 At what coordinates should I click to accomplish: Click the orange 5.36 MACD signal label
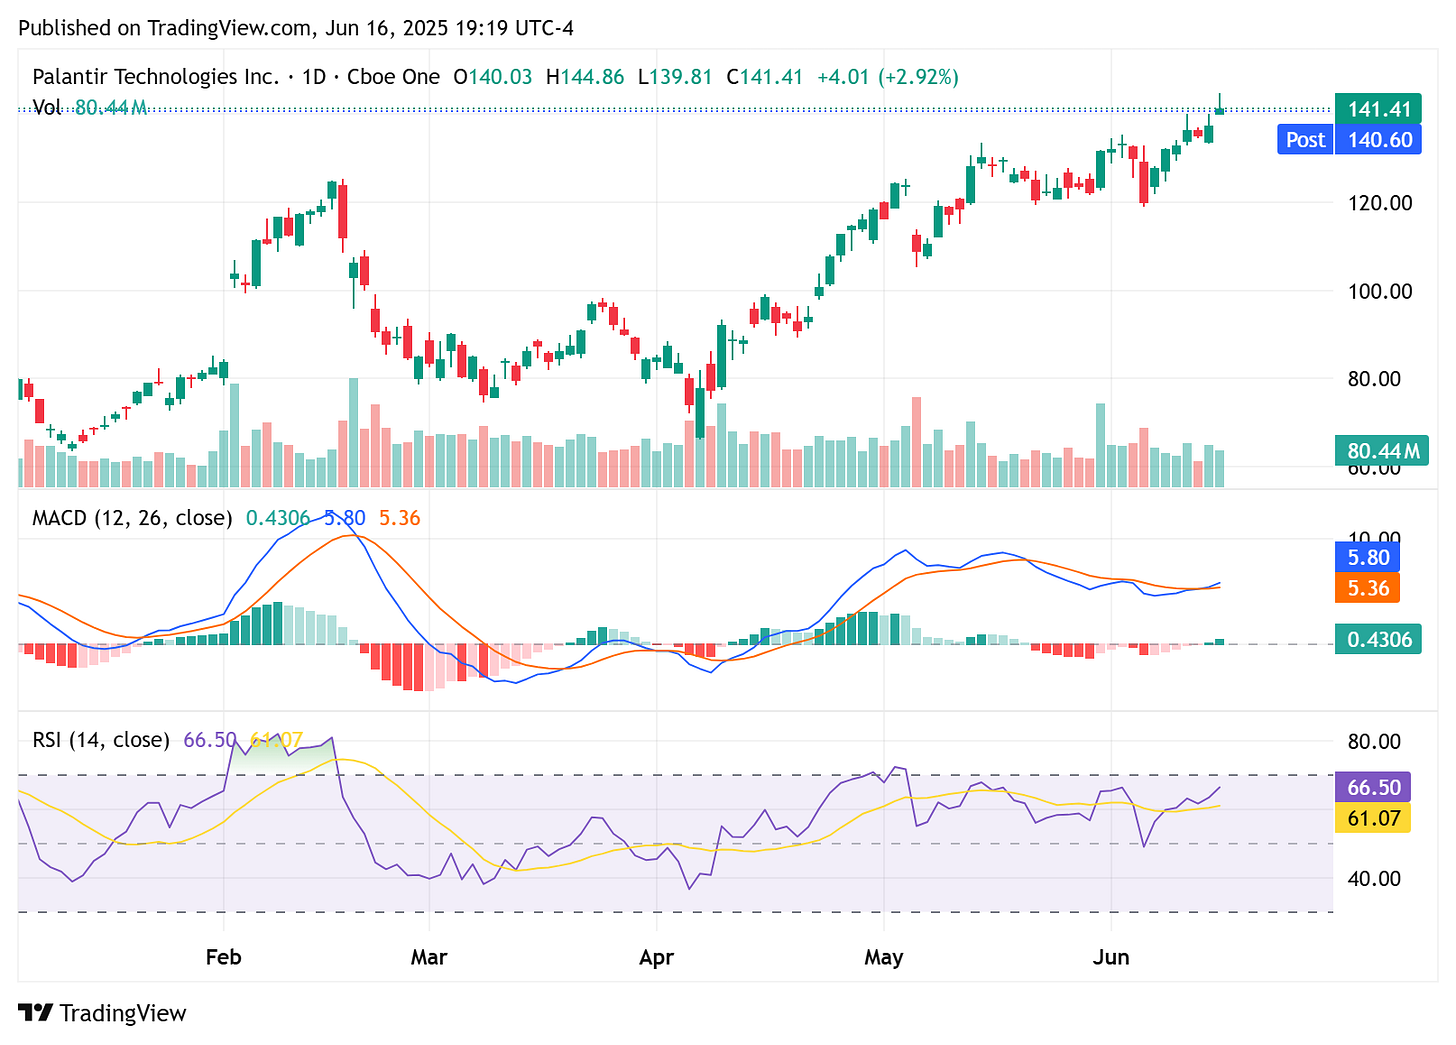coord(1367,589)
